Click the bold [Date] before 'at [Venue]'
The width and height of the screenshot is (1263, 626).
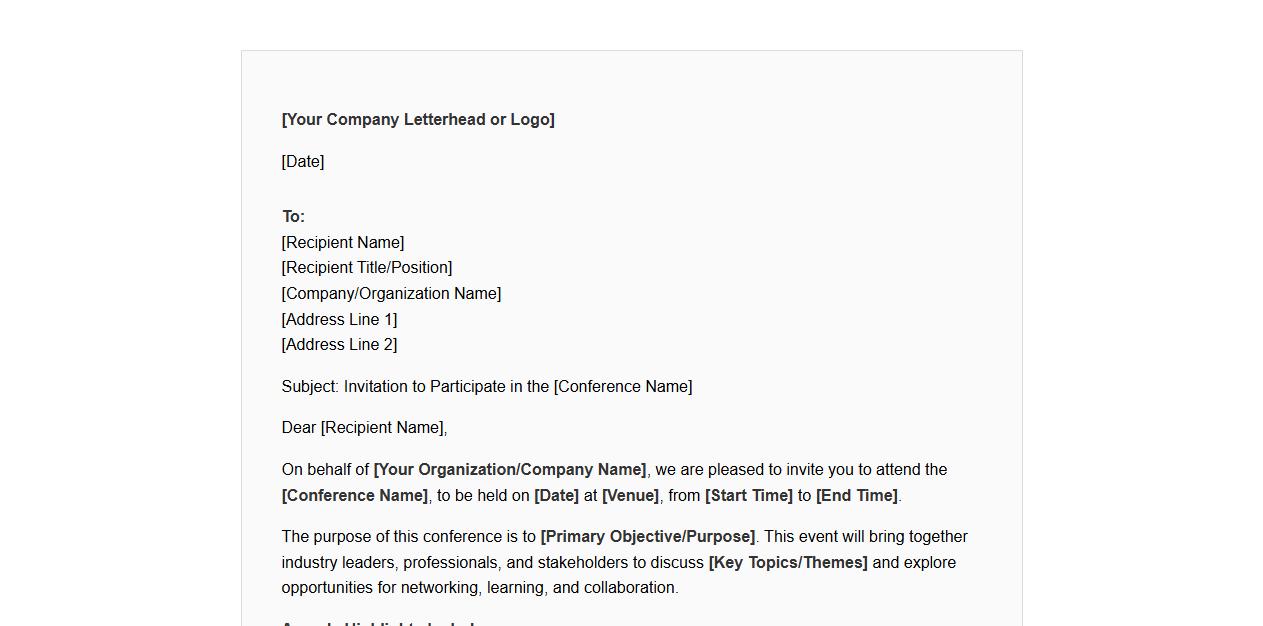pos(556,496)
